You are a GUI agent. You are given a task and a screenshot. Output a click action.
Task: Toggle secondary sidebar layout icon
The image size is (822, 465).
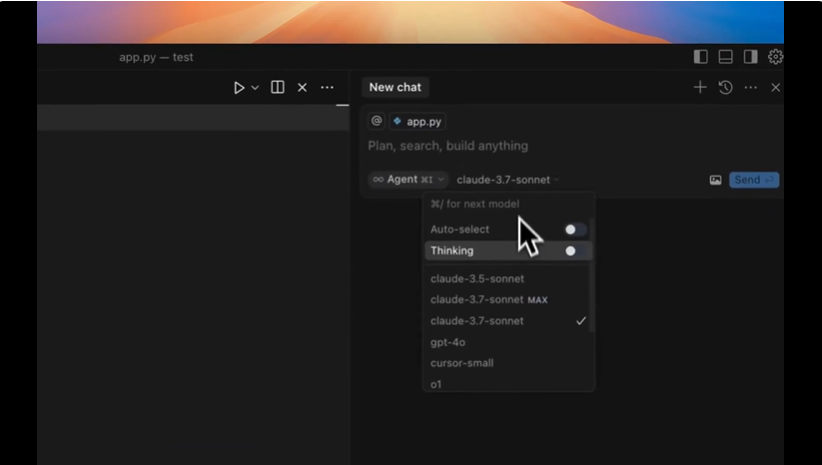[751, 57]
